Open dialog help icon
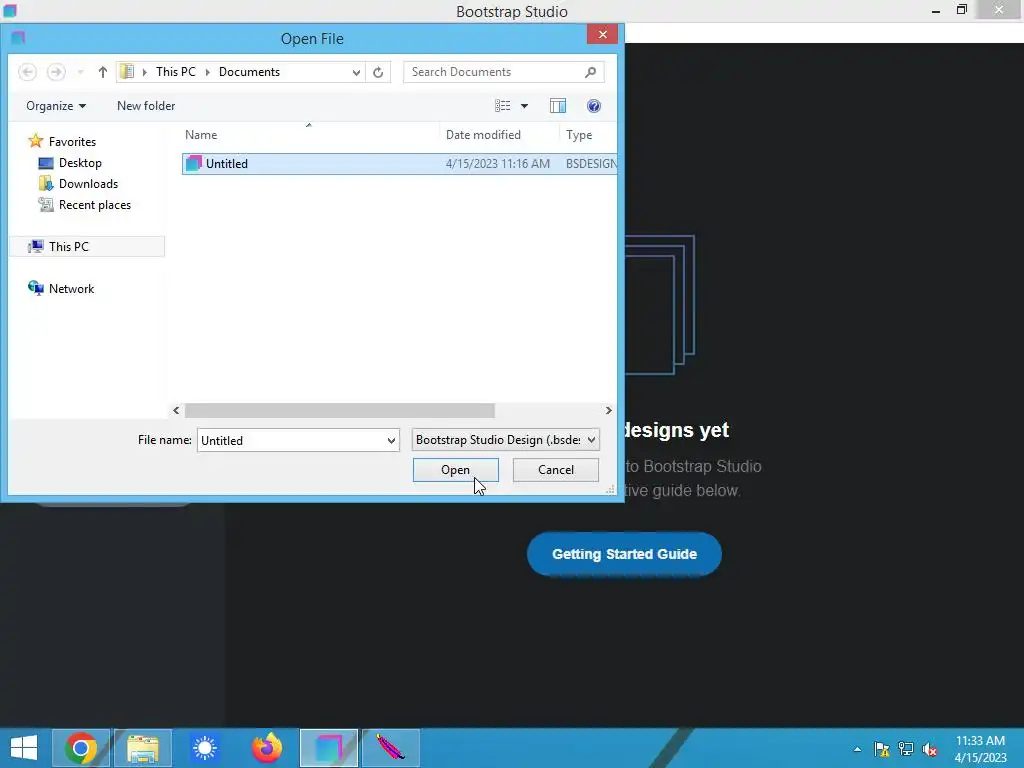The image size is (1024, 768). [594, 106]
